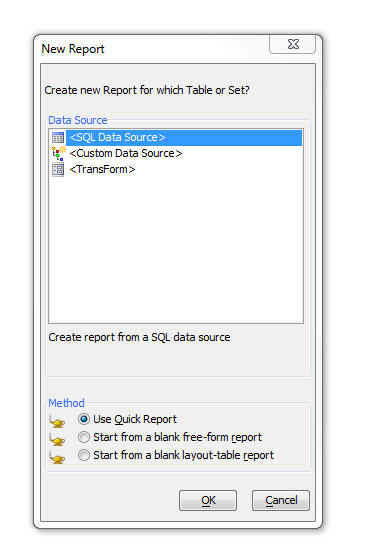Click the Create report from a SQL data source description

(x=139, y=337)
